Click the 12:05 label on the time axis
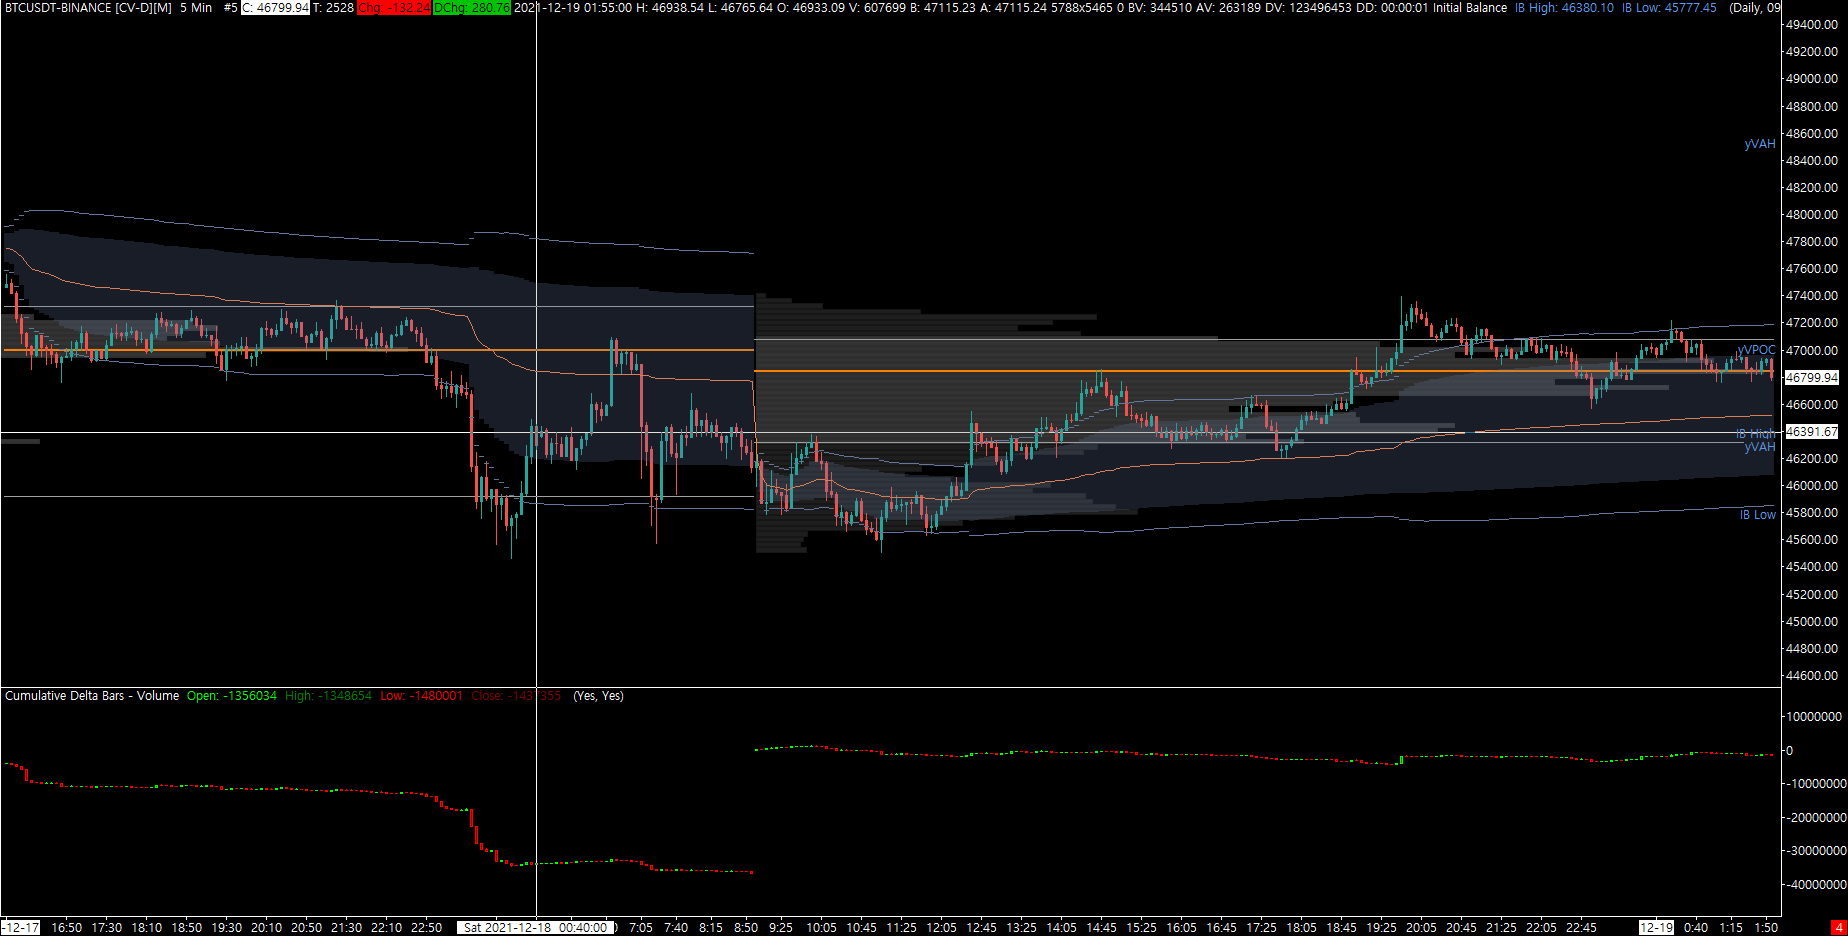1848x936 pixels. [941, 928]
